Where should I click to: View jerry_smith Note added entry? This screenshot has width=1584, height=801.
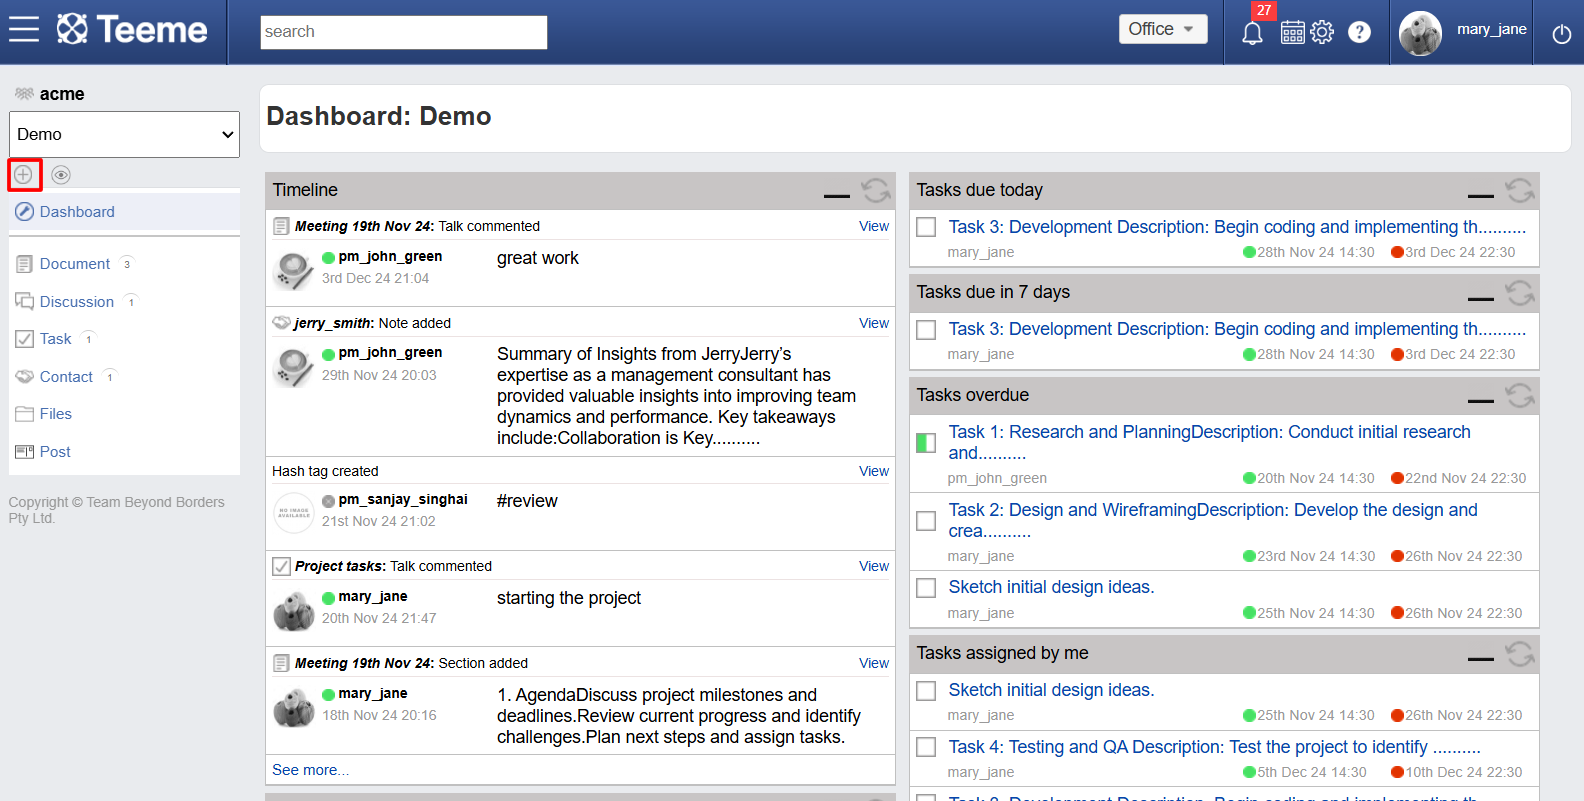[x=874, y=323]
